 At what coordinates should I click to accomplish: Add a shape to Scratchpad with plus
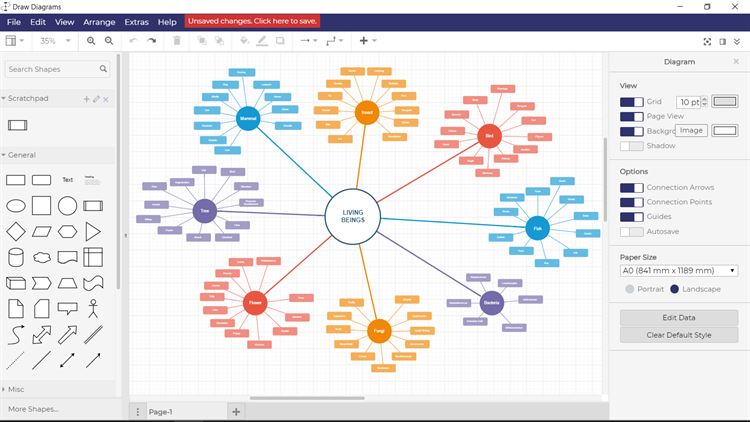87,99
